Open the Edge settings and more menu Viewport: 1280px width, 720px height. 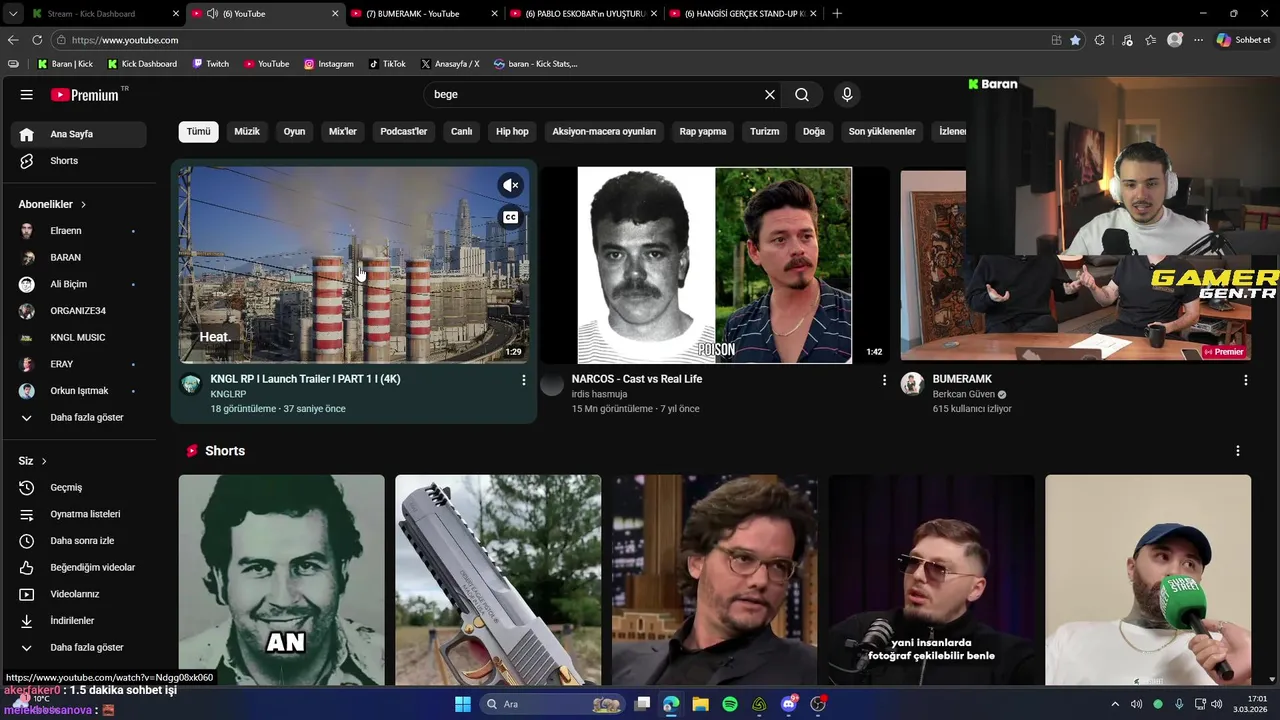click(x=1198, y=40)
